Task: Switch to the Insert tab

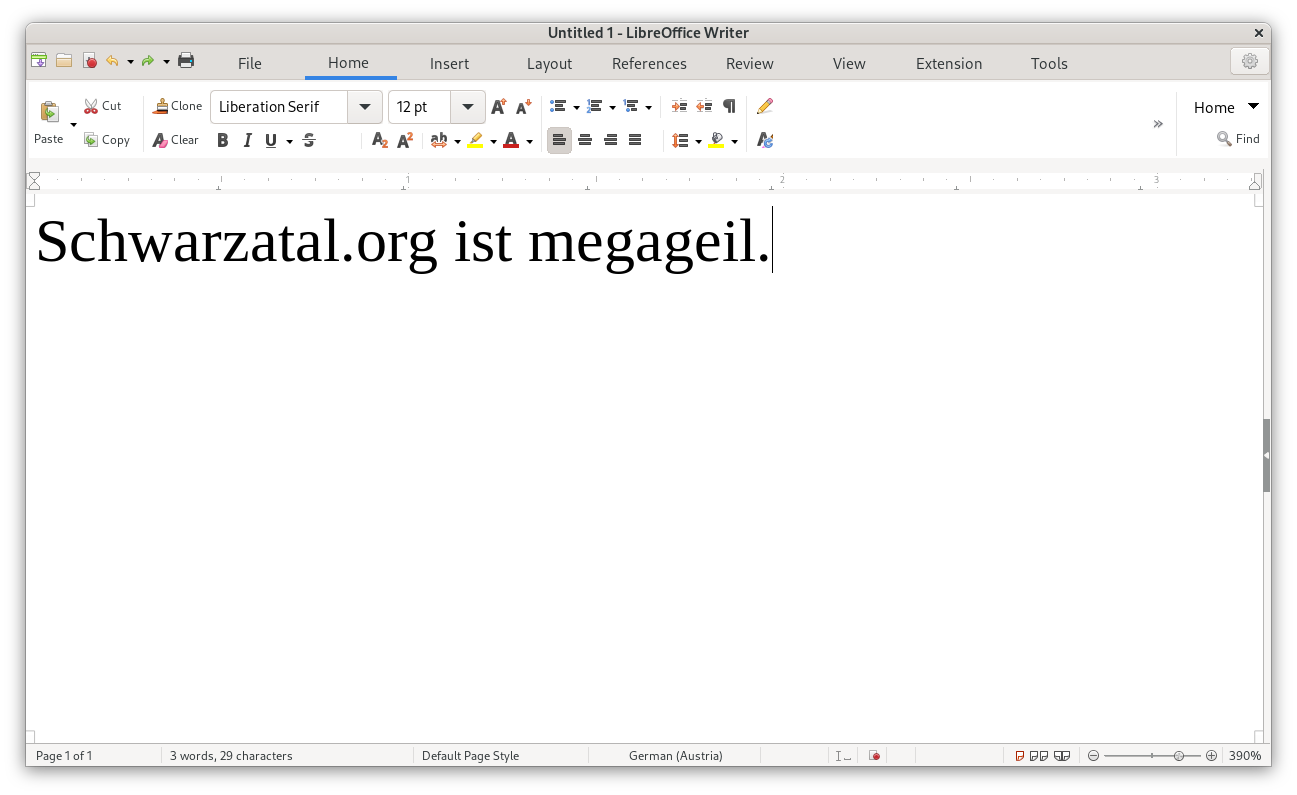Action: tap(449, 63)
